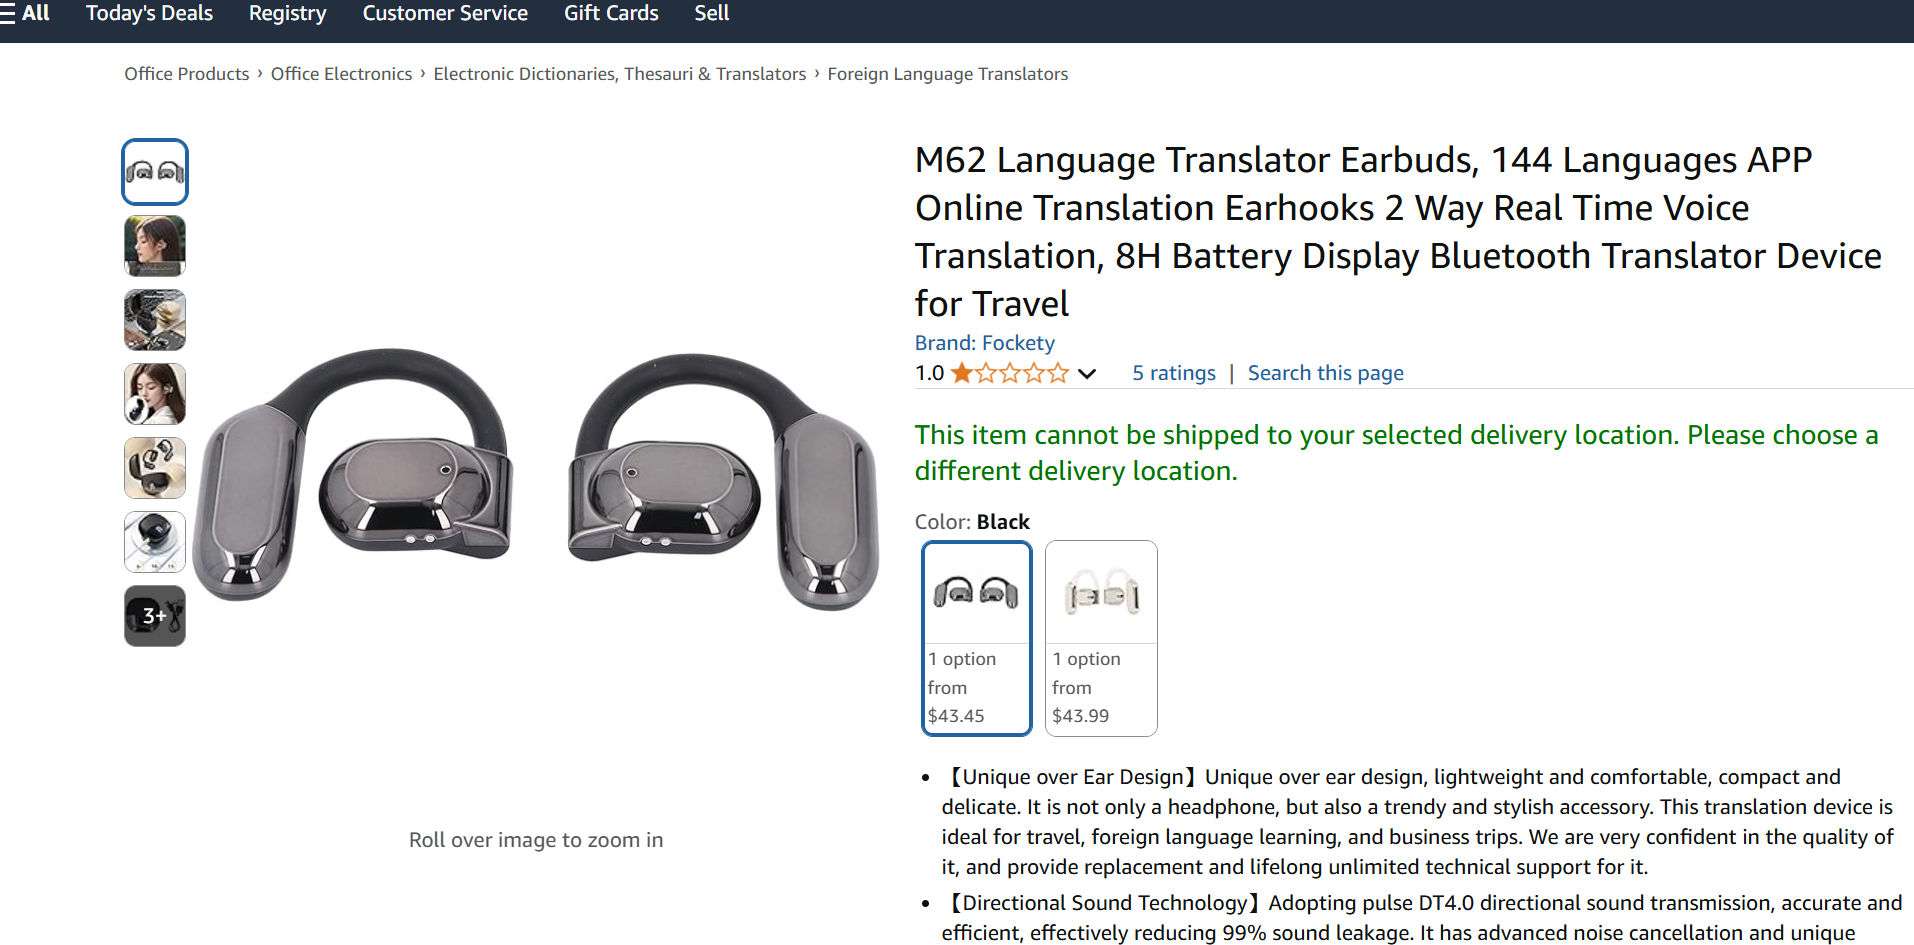The height and width of the screenshot is (945, 1914).
Task: View the 5 ratings link
Action: coord(1174,373)
